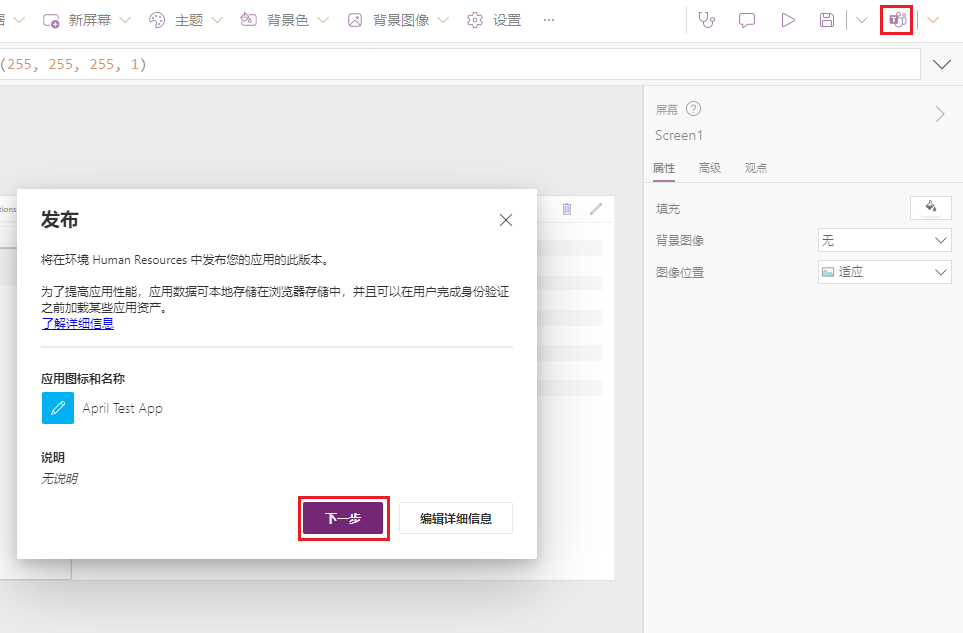Image resolution: width=963 pixels, height=633 pixels.
Task: Close the 发布 dialog
Action: pos(505,220)
